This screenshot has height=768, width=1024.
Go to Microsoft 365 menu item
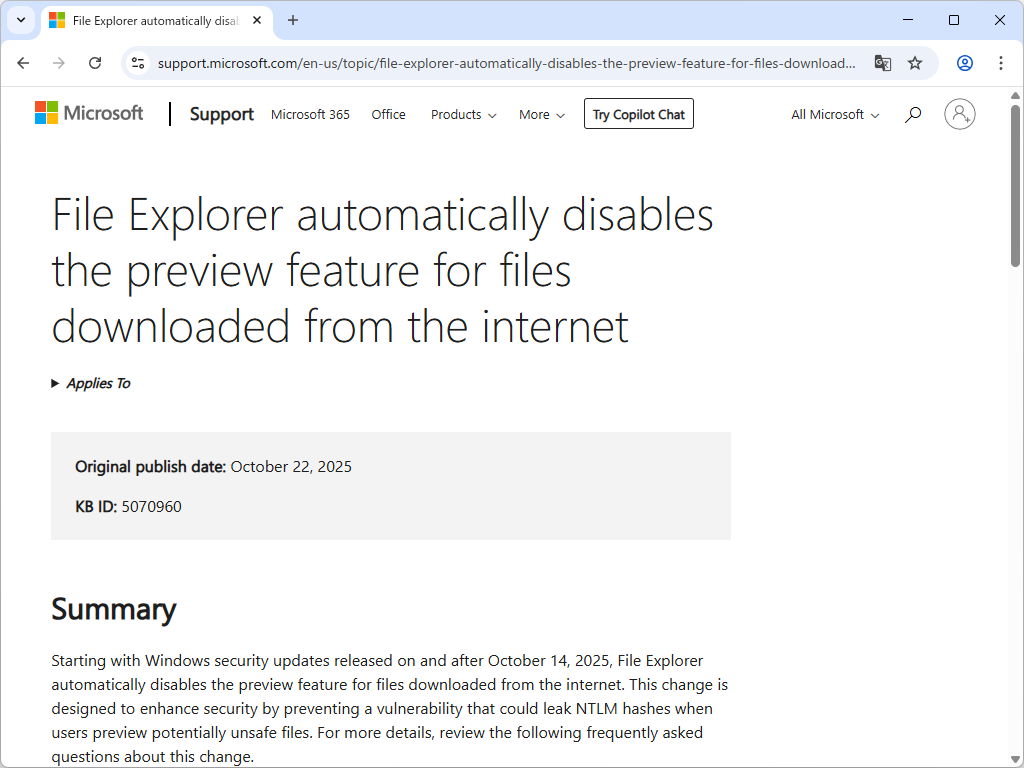click(x=310, y=114)
